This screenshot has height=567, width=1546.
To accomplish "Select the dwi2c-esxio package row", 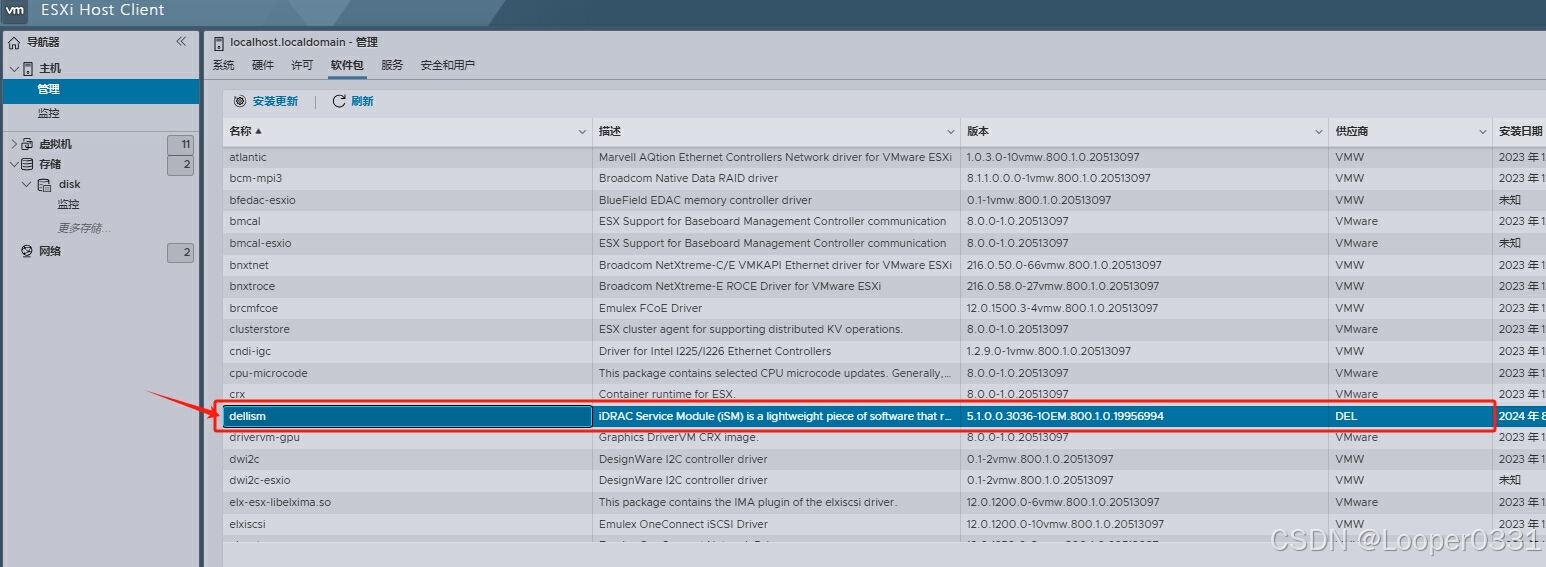I will pyautogui.click(x=884, y=480).
